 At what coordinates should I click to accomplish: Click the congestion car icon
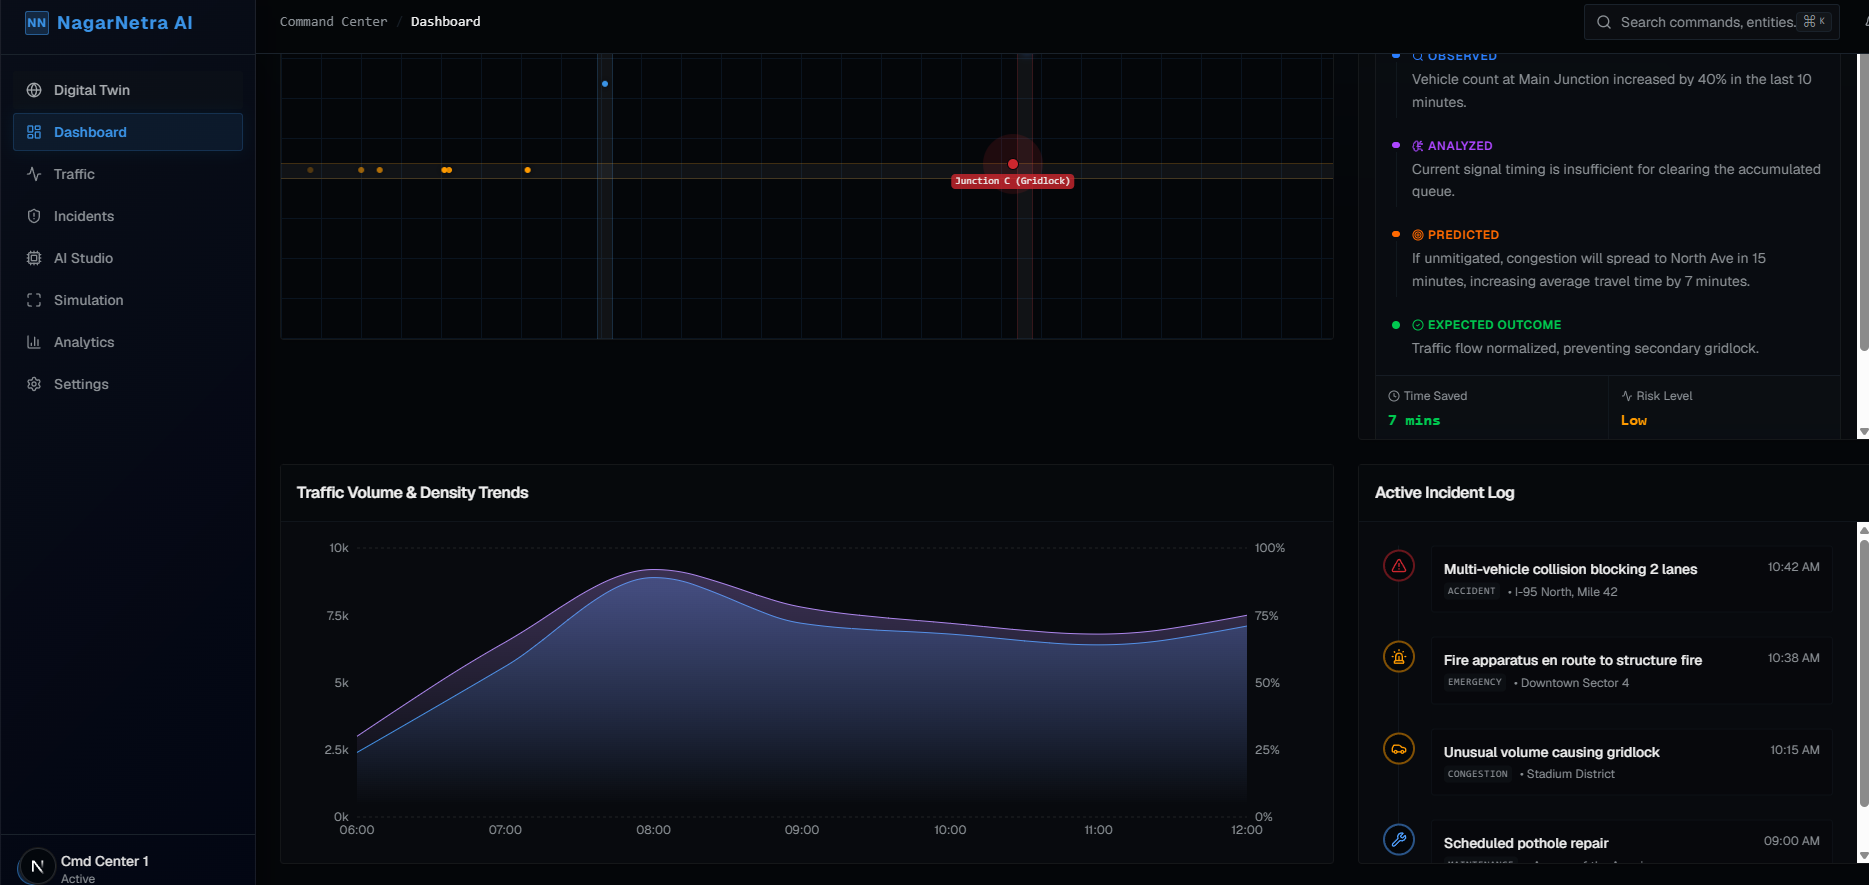pos(1399,749)
